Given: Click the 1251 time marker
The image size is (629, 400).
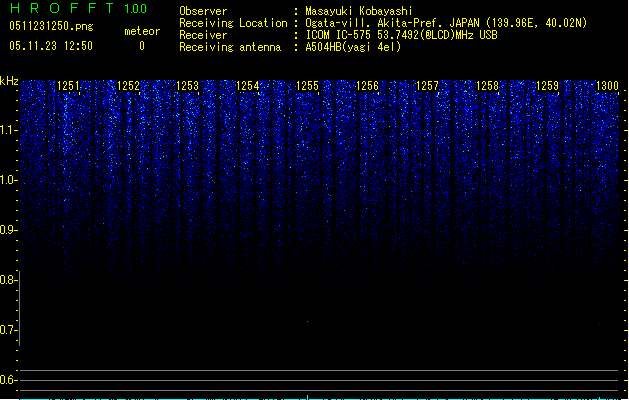Looking at the screenshot, I should pos(69,87).
